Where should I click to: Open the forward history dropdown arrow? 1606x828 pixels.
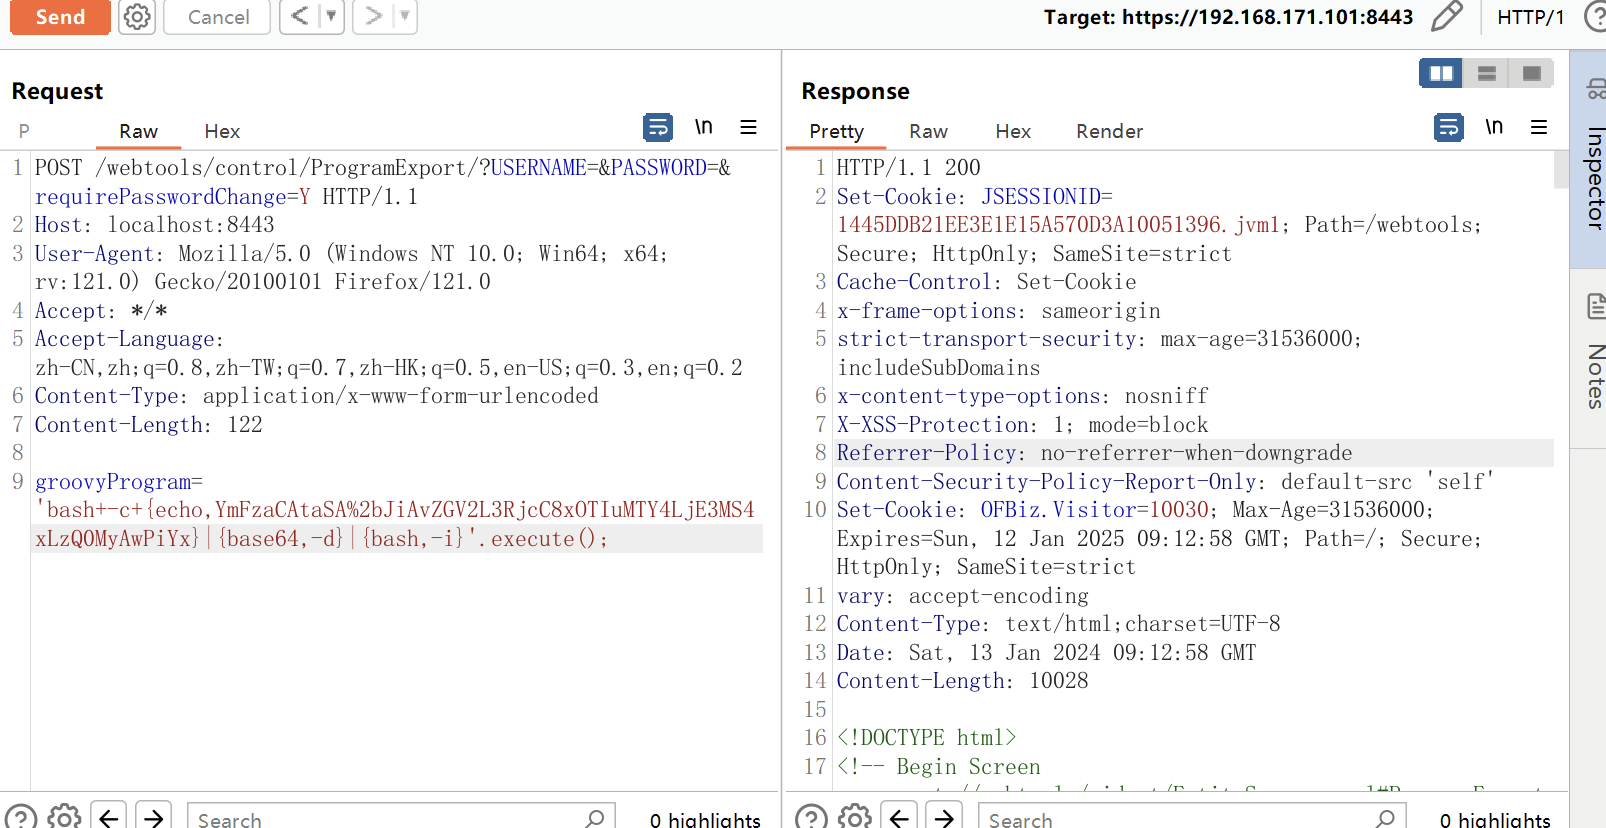(x=405, y=16)
